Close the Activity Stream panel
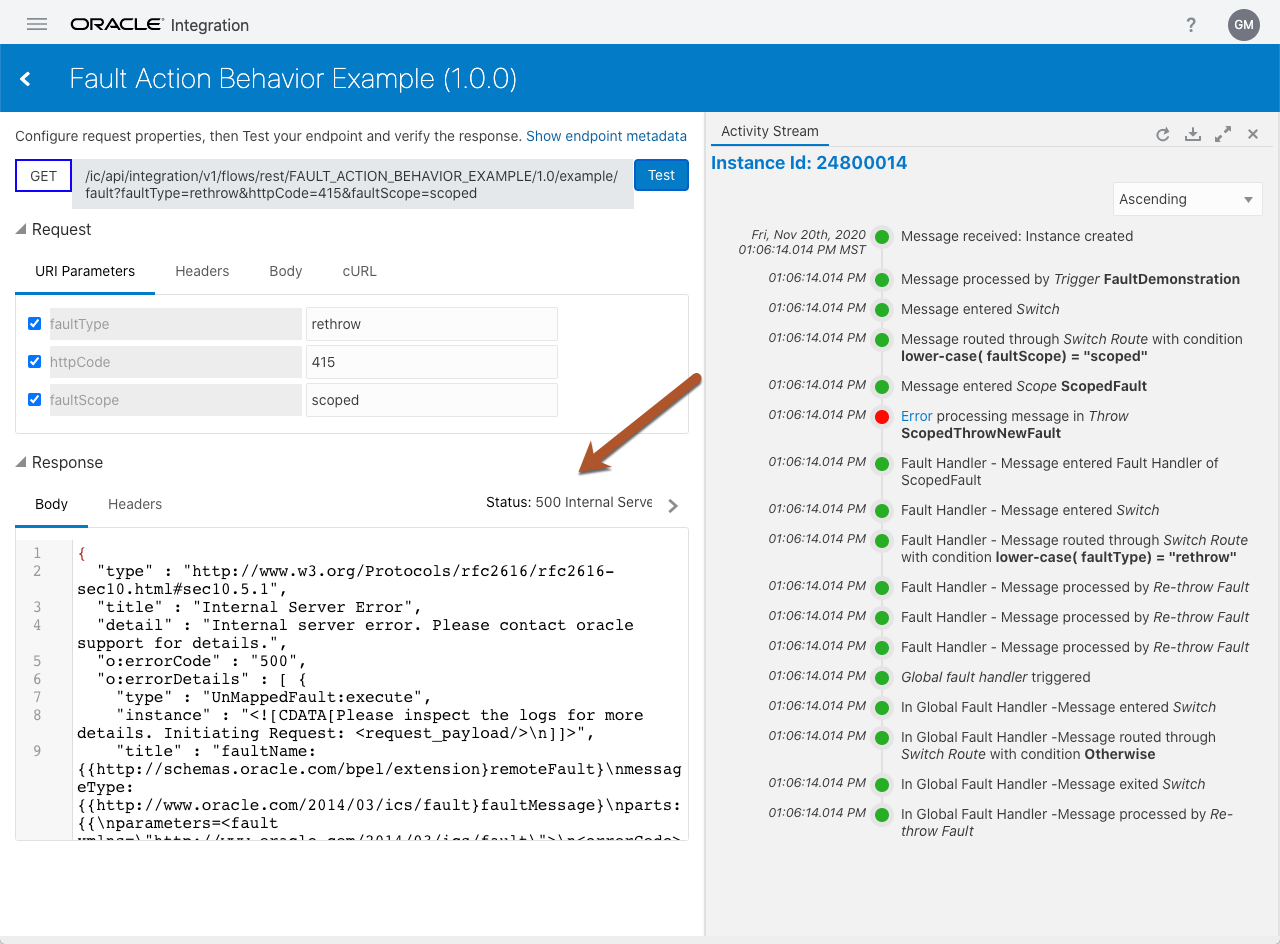The image size is (1280, 944). (x=1252, y=134)
